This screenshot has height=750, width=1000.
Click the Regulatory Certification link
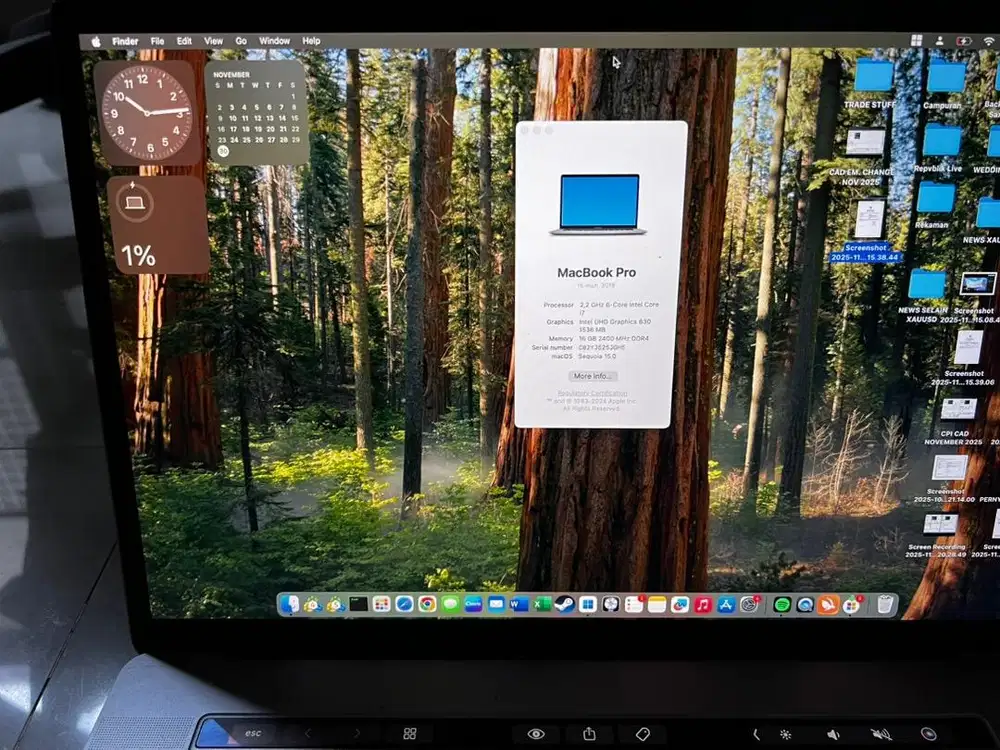[x=592, y=393]
